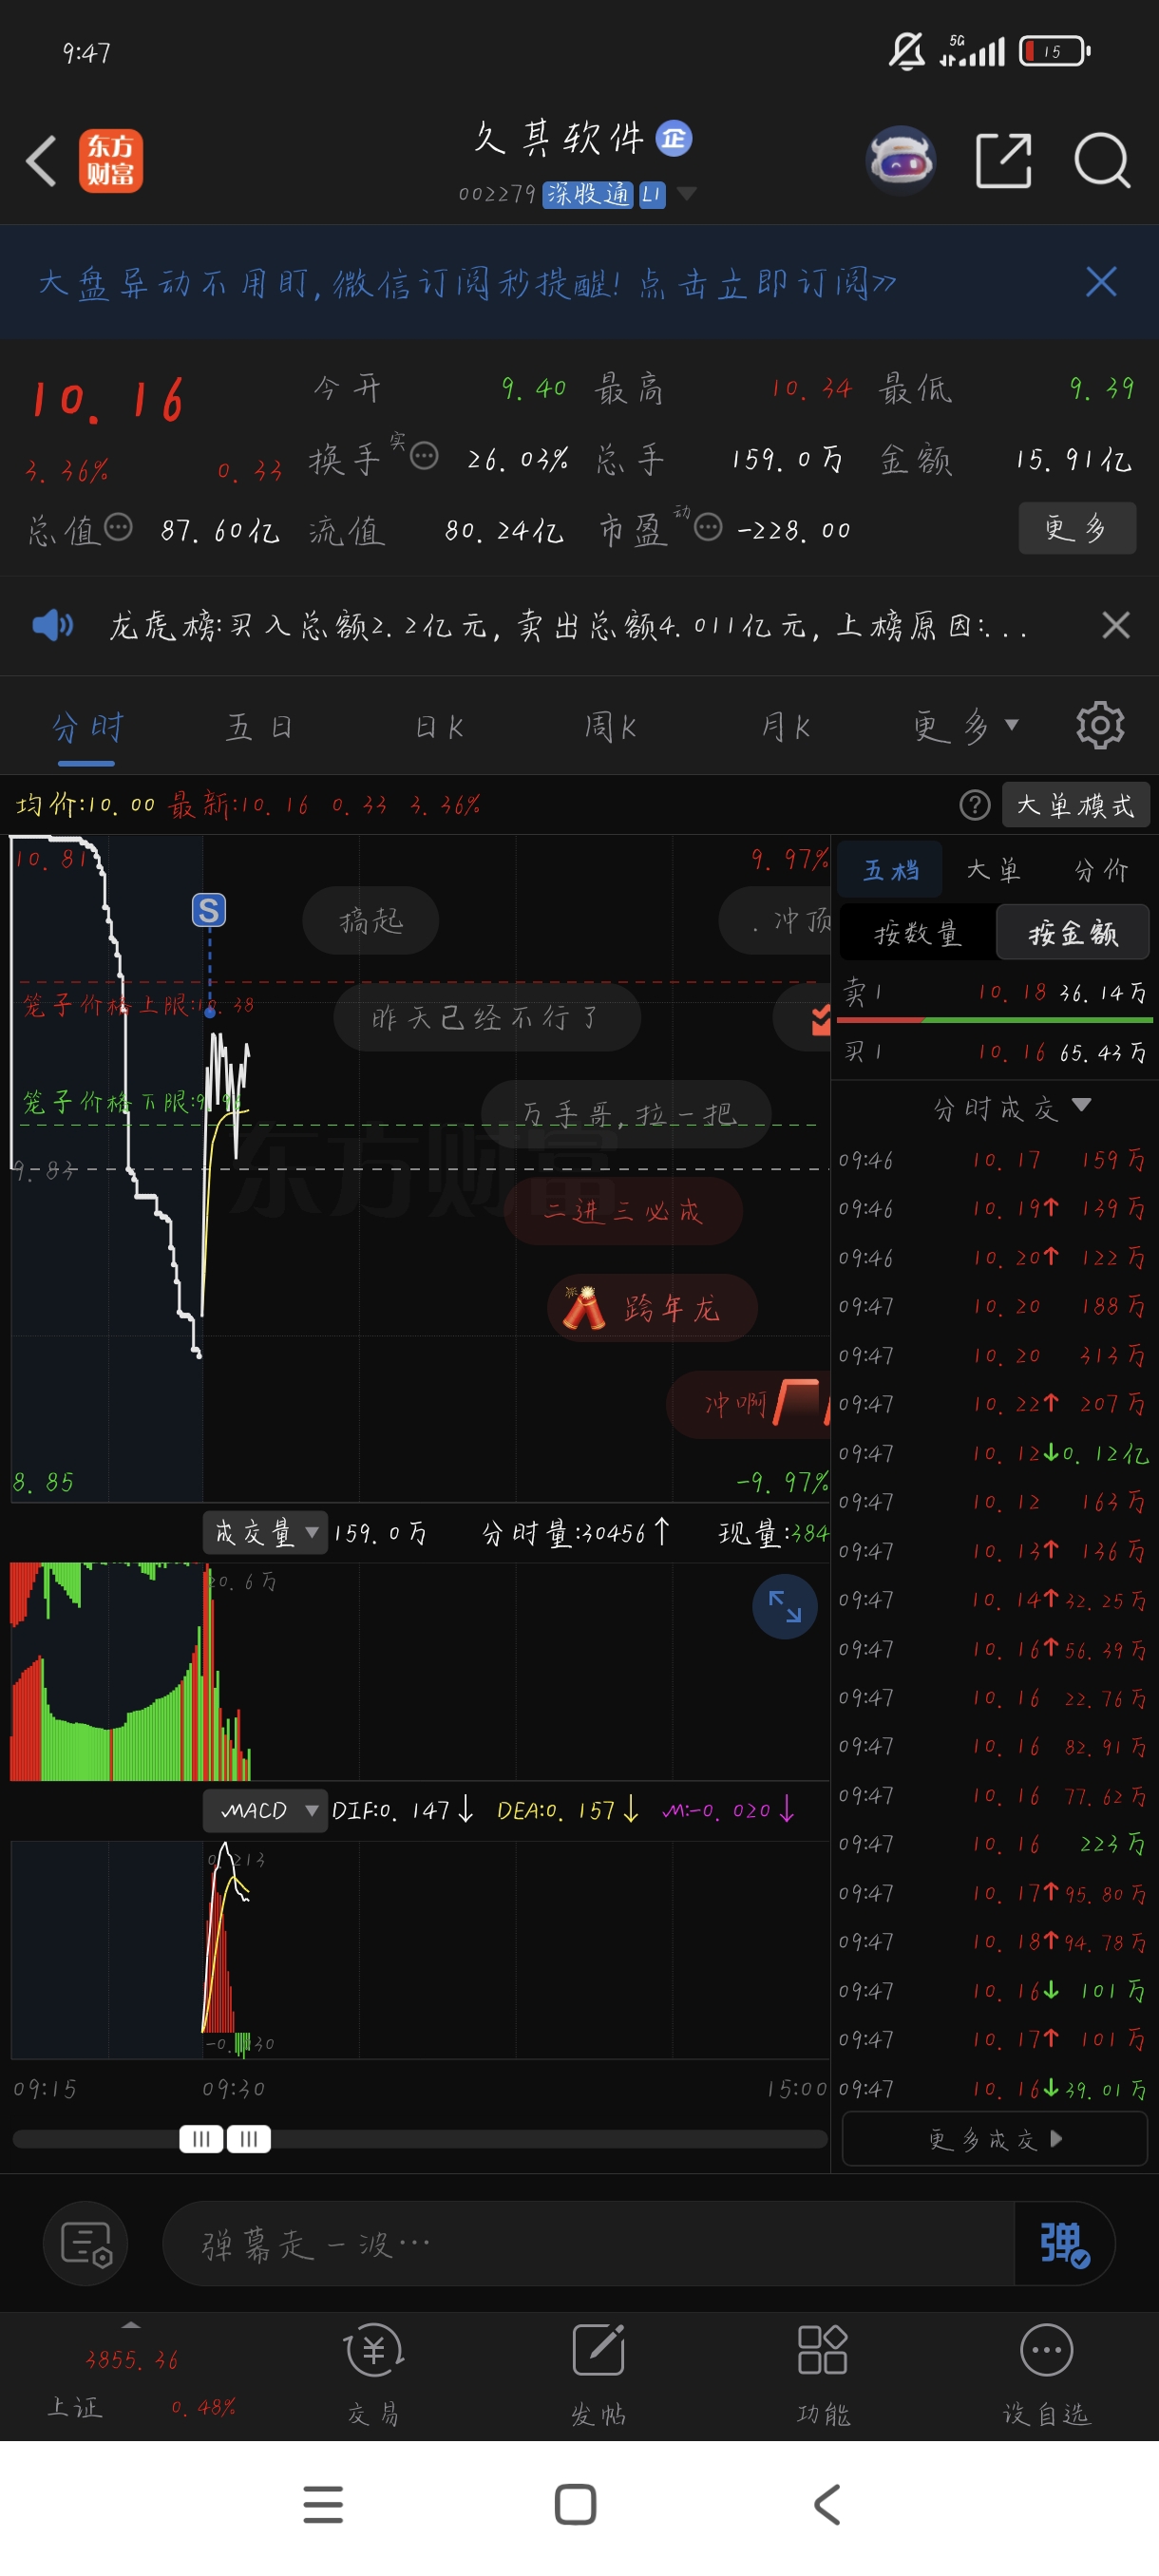Tap the info icon beside 总值
The image size is (1159, 2576).
[118, 527]
